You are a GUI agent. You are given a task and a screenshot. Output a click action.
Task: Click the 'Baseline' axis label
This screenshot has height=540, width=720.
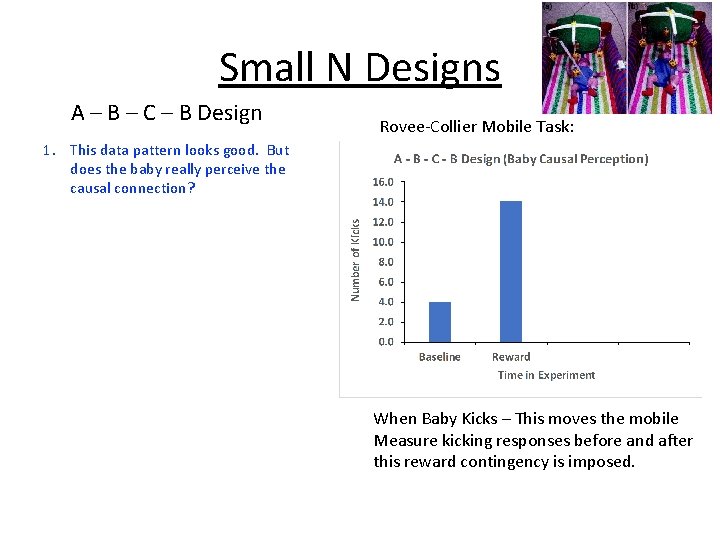point(439,357)
